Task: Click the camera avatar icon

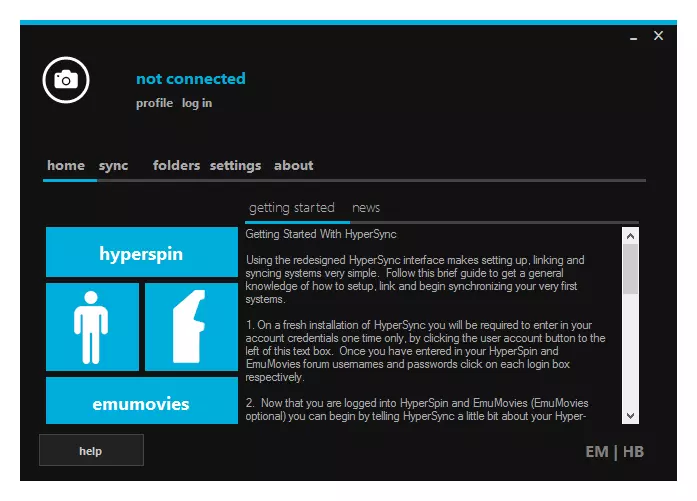Action: [66, 79]
